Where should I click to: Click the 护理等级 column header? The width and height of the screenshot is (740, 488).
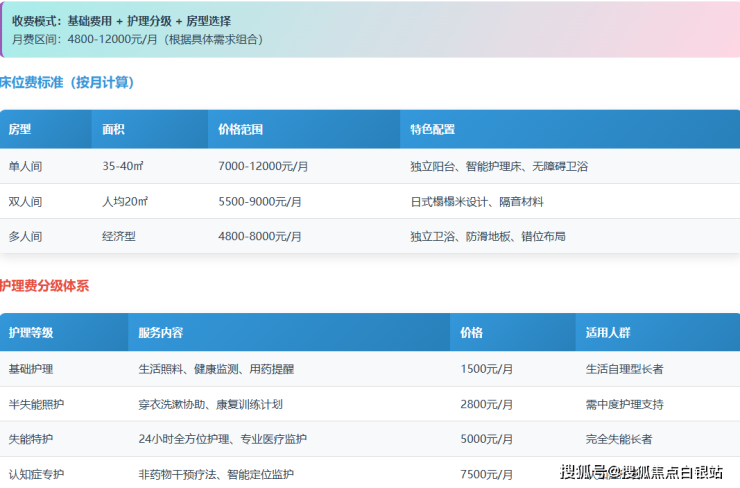(x=30, y=332)
